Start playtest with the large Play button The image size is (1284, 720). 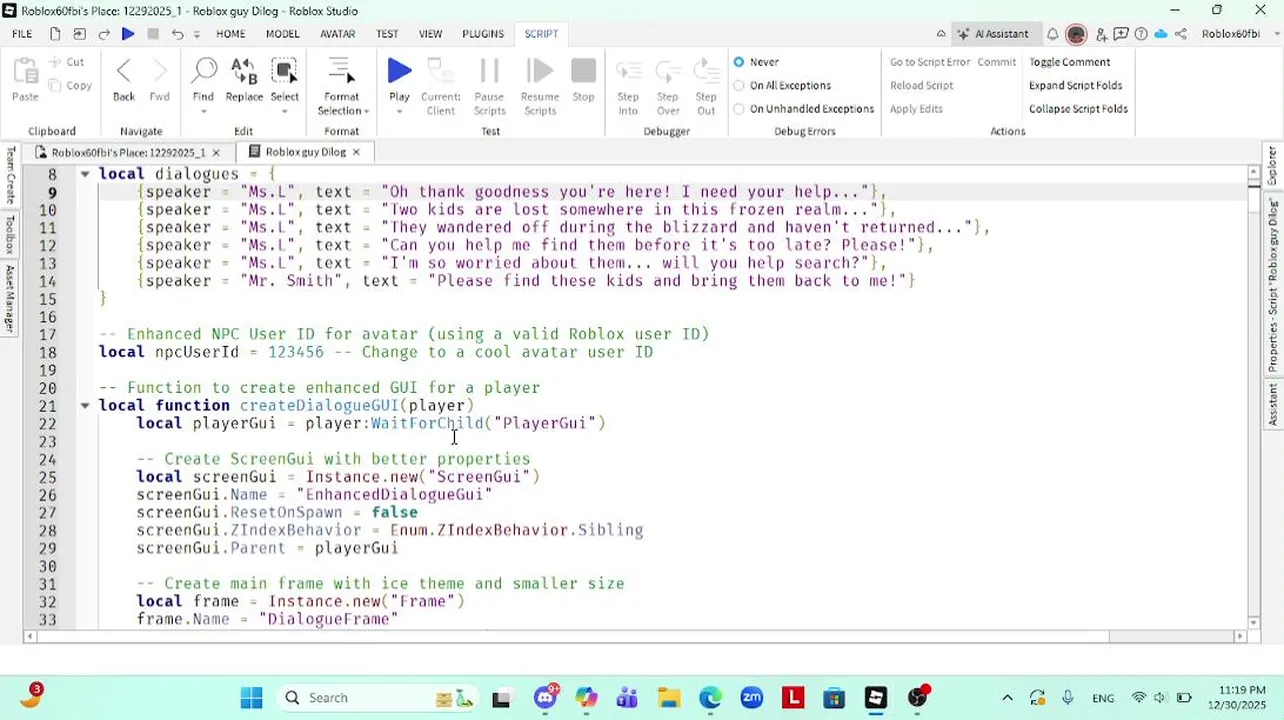point(399,70)
